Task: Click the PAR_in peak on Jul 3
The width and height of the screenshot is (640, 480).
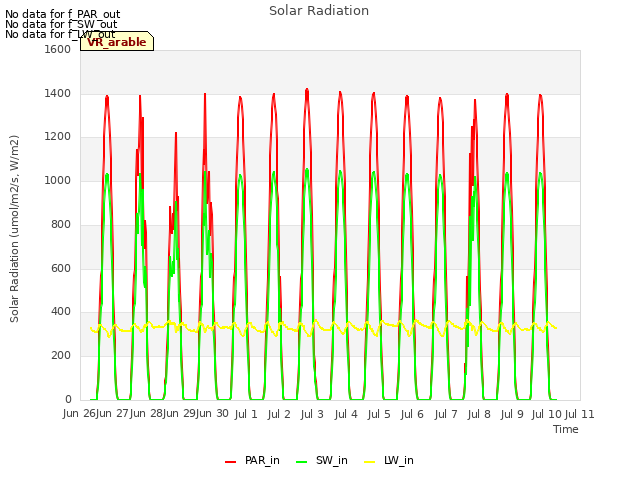Action: point(307,89)
